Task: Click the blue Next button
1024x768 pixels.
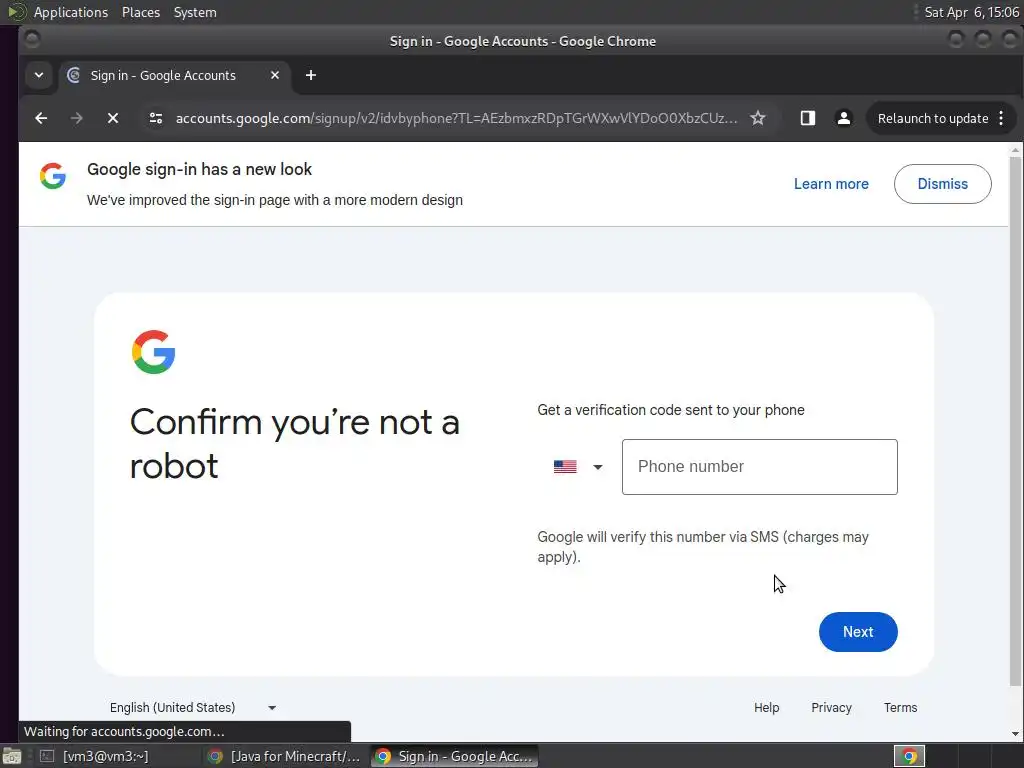Action: point(858,632)
